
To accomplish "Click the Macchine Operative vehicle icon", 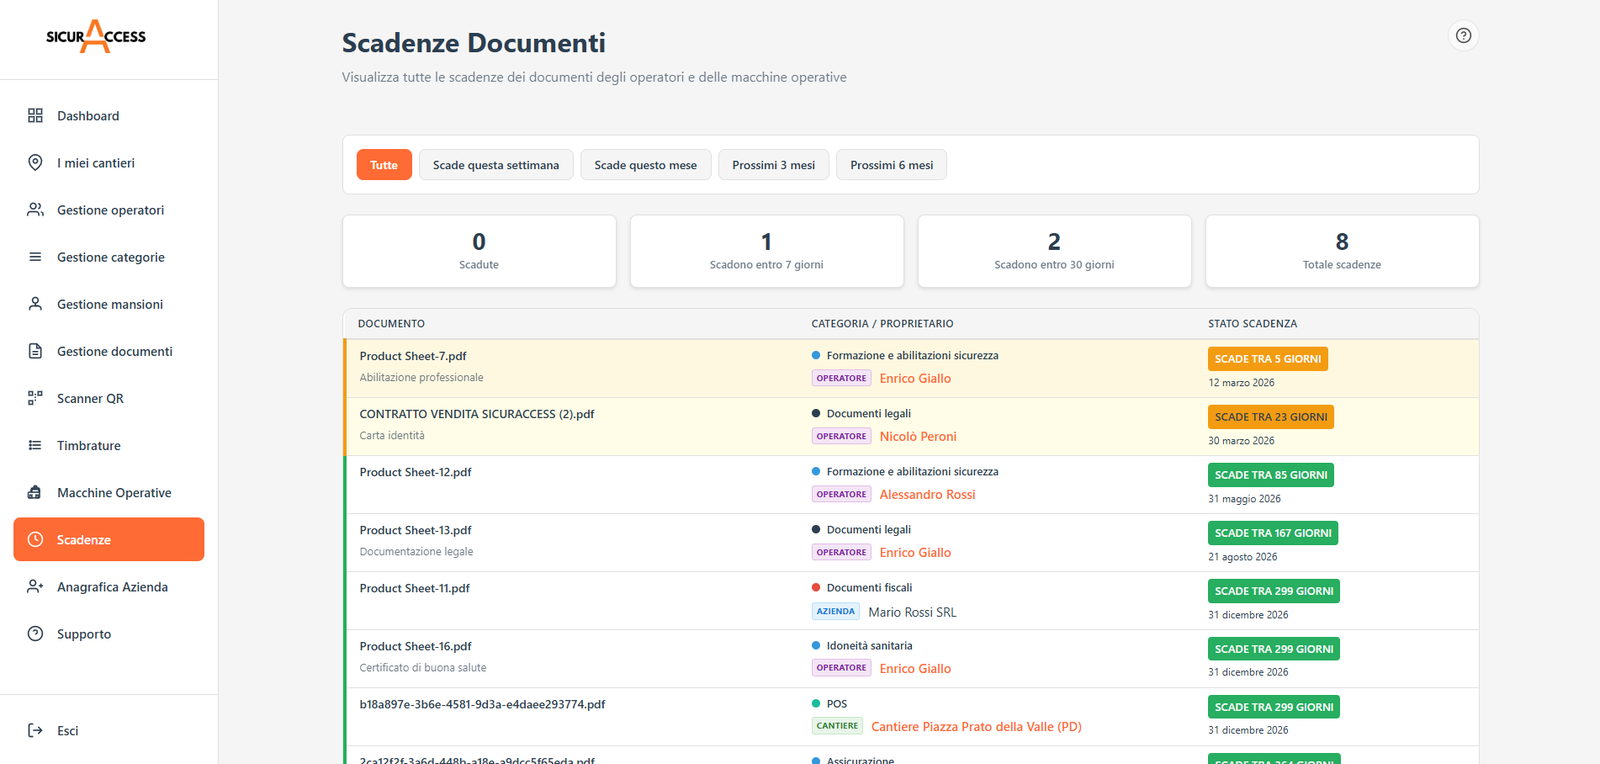I will (x=35, y=493).
